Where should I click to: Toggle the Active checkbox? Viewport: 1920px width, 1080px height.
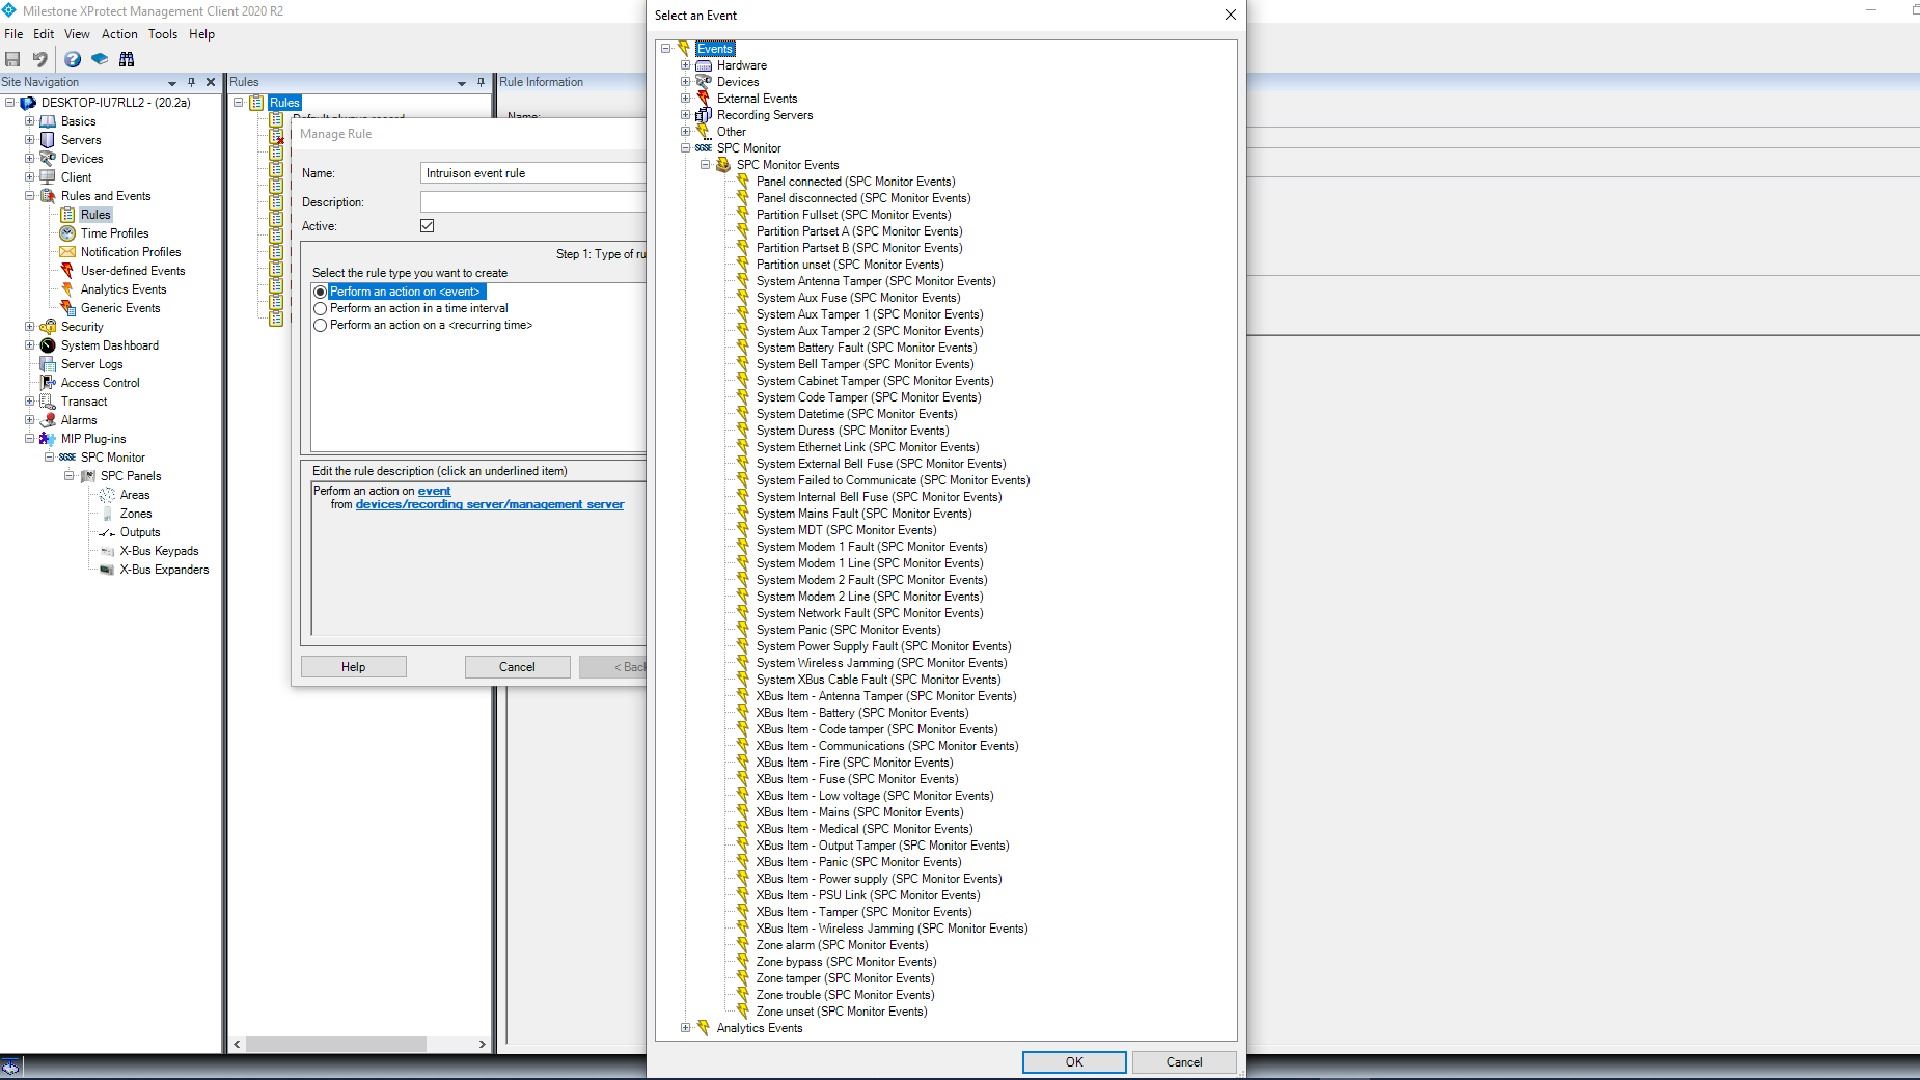pos(427,226)
